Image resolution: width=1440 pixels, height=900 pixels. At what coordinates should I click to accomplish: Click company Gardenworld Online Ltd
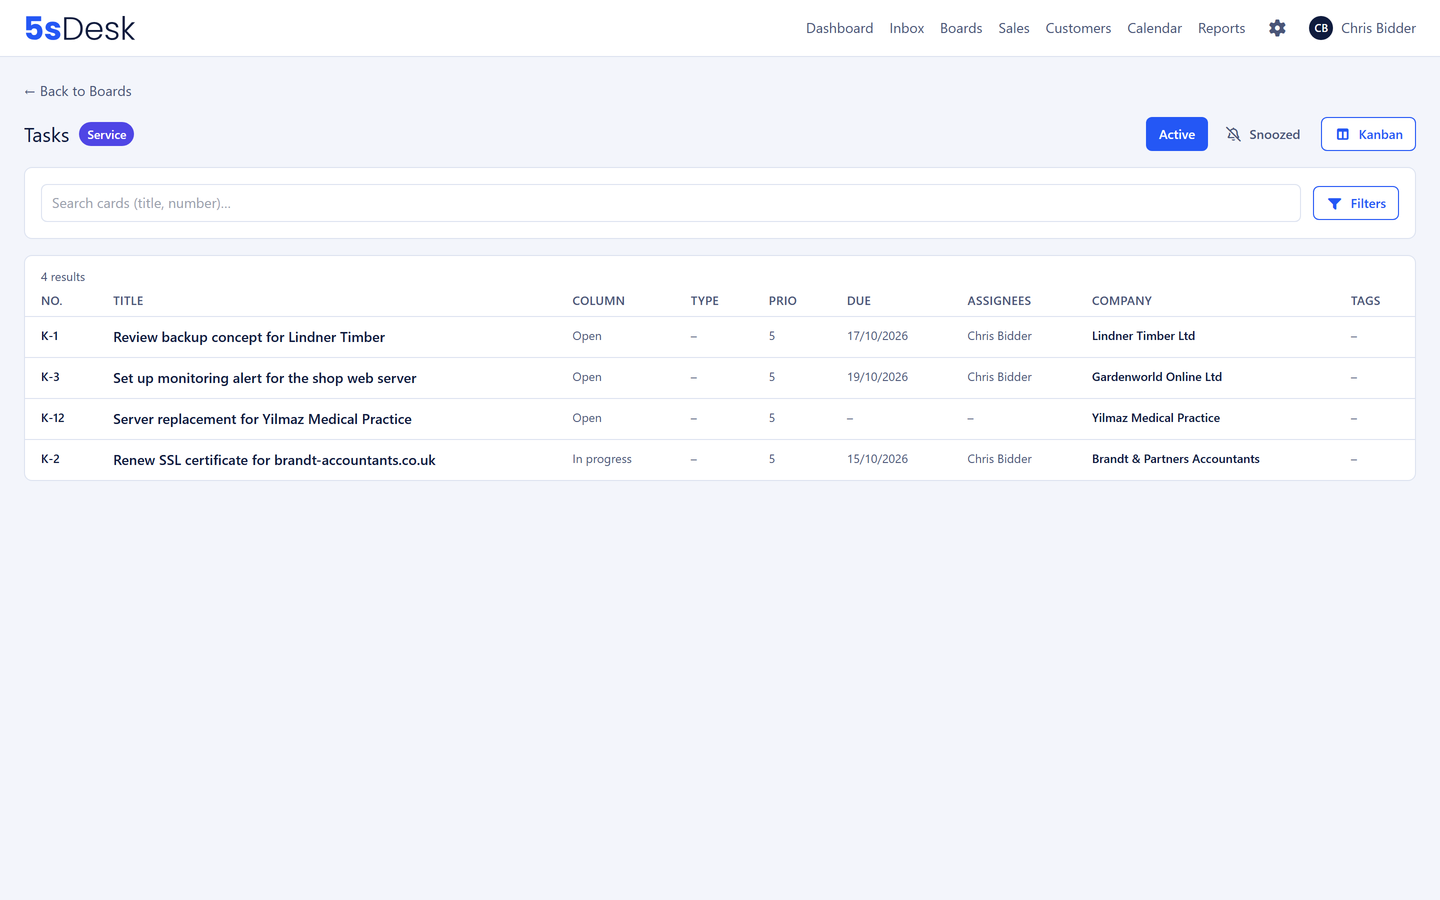tap(1157, 377)
